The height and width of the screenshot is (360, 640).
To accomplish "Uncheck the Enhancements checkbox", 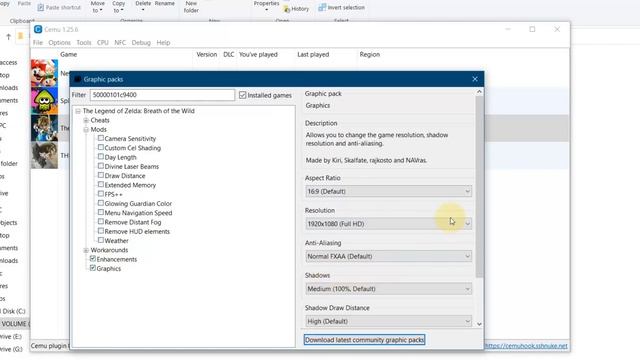I will [x=93, y=259].
